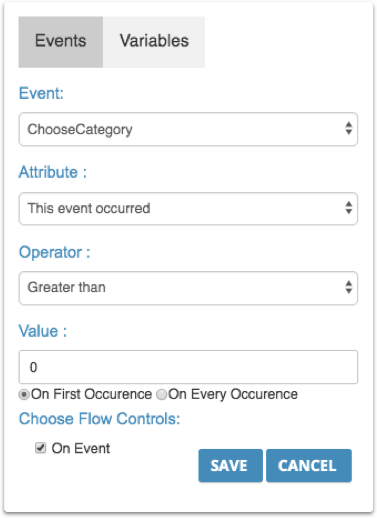The height and width of the screenshot is (518, 377).
Task: Open the 'Greater than' operator dropdown
Action: [188, 288]
